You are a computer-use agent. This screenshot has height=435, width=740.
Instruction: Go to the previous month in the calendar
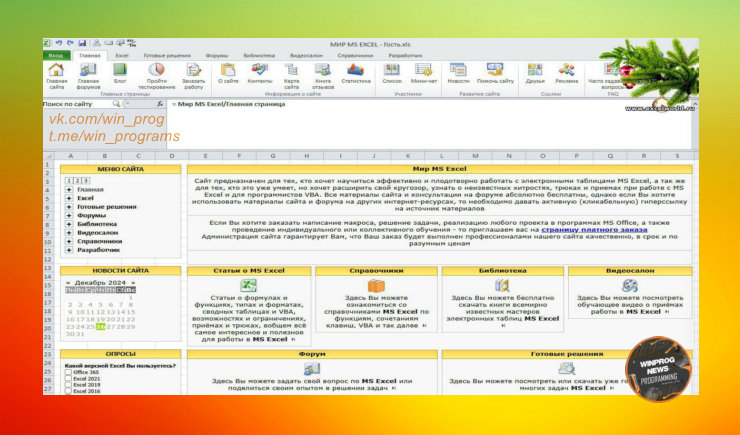pyautogui.click(x=68, y=283)
